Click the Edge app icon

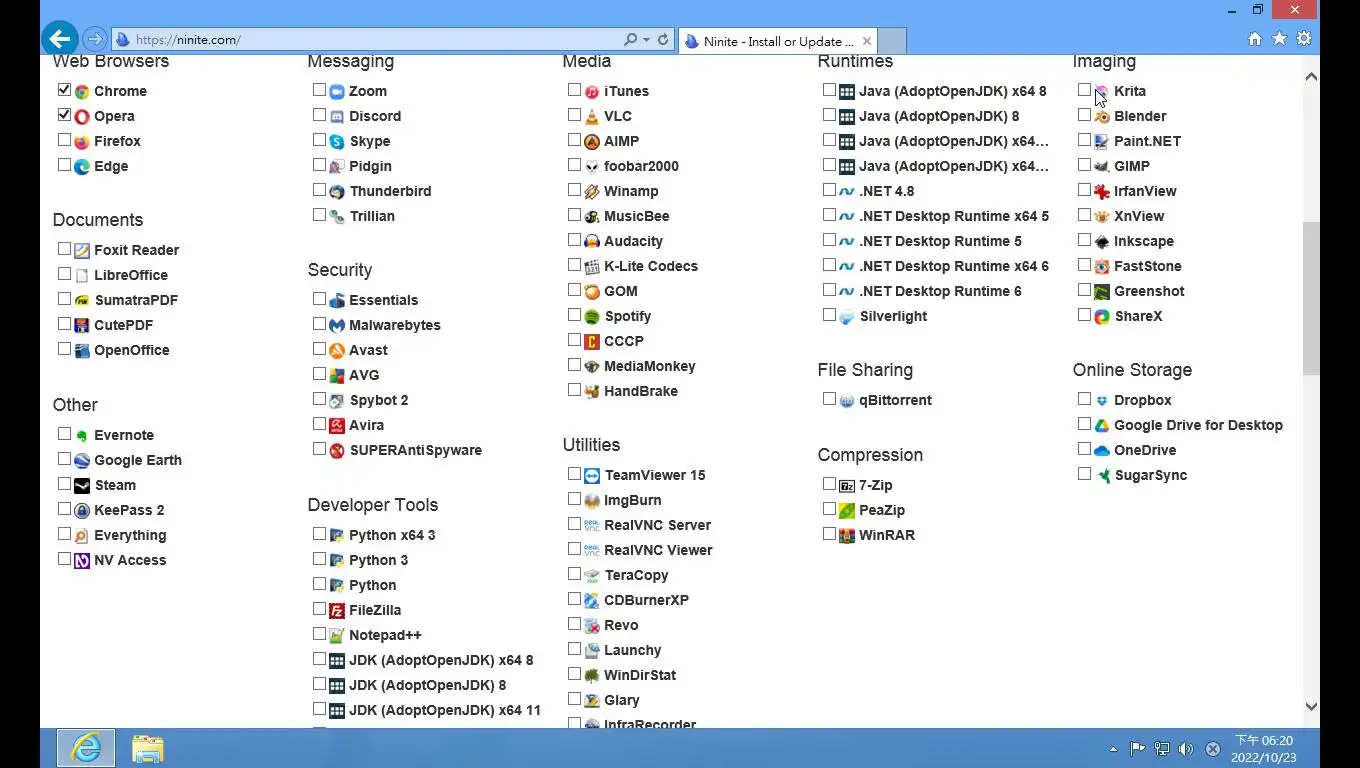tap(82, 166)
